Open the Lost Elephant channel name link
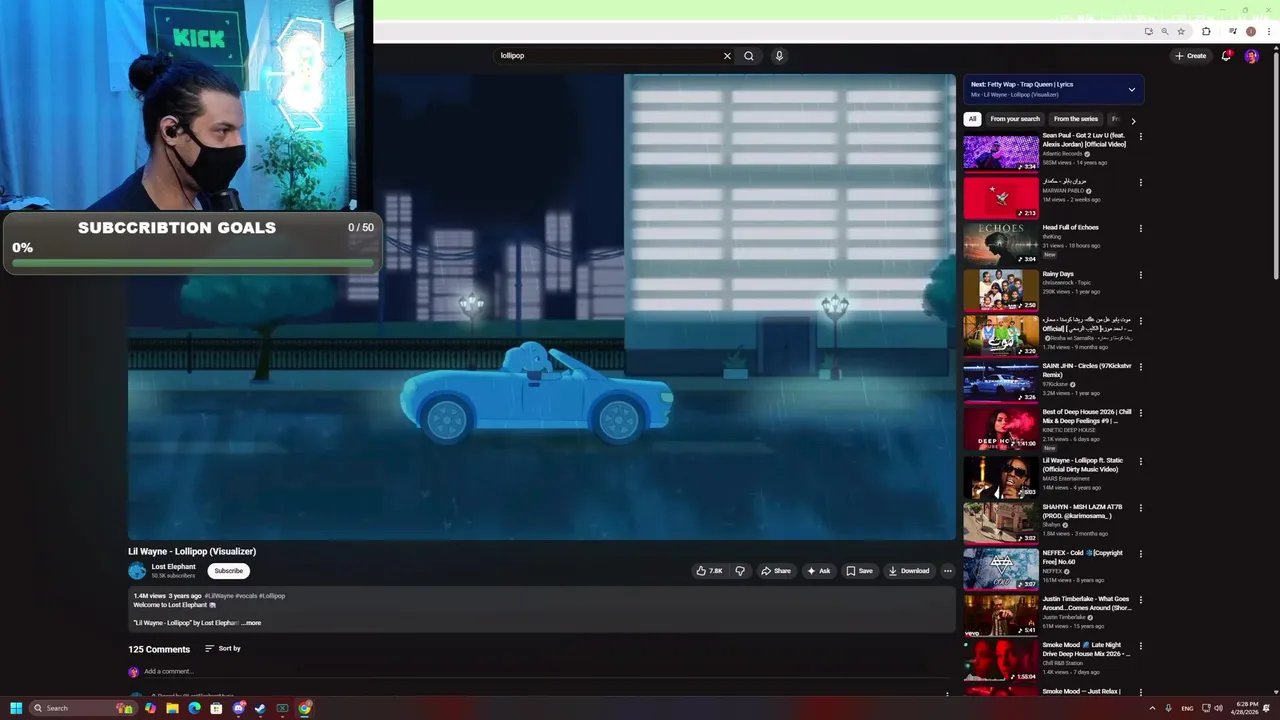The height and width of the screenshot is (720, 1280). coord(173,567)
